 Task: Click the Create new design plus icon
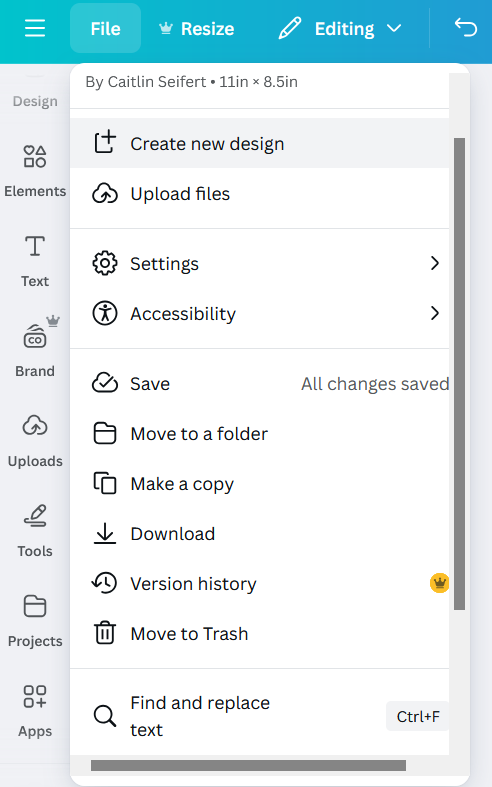105,143
